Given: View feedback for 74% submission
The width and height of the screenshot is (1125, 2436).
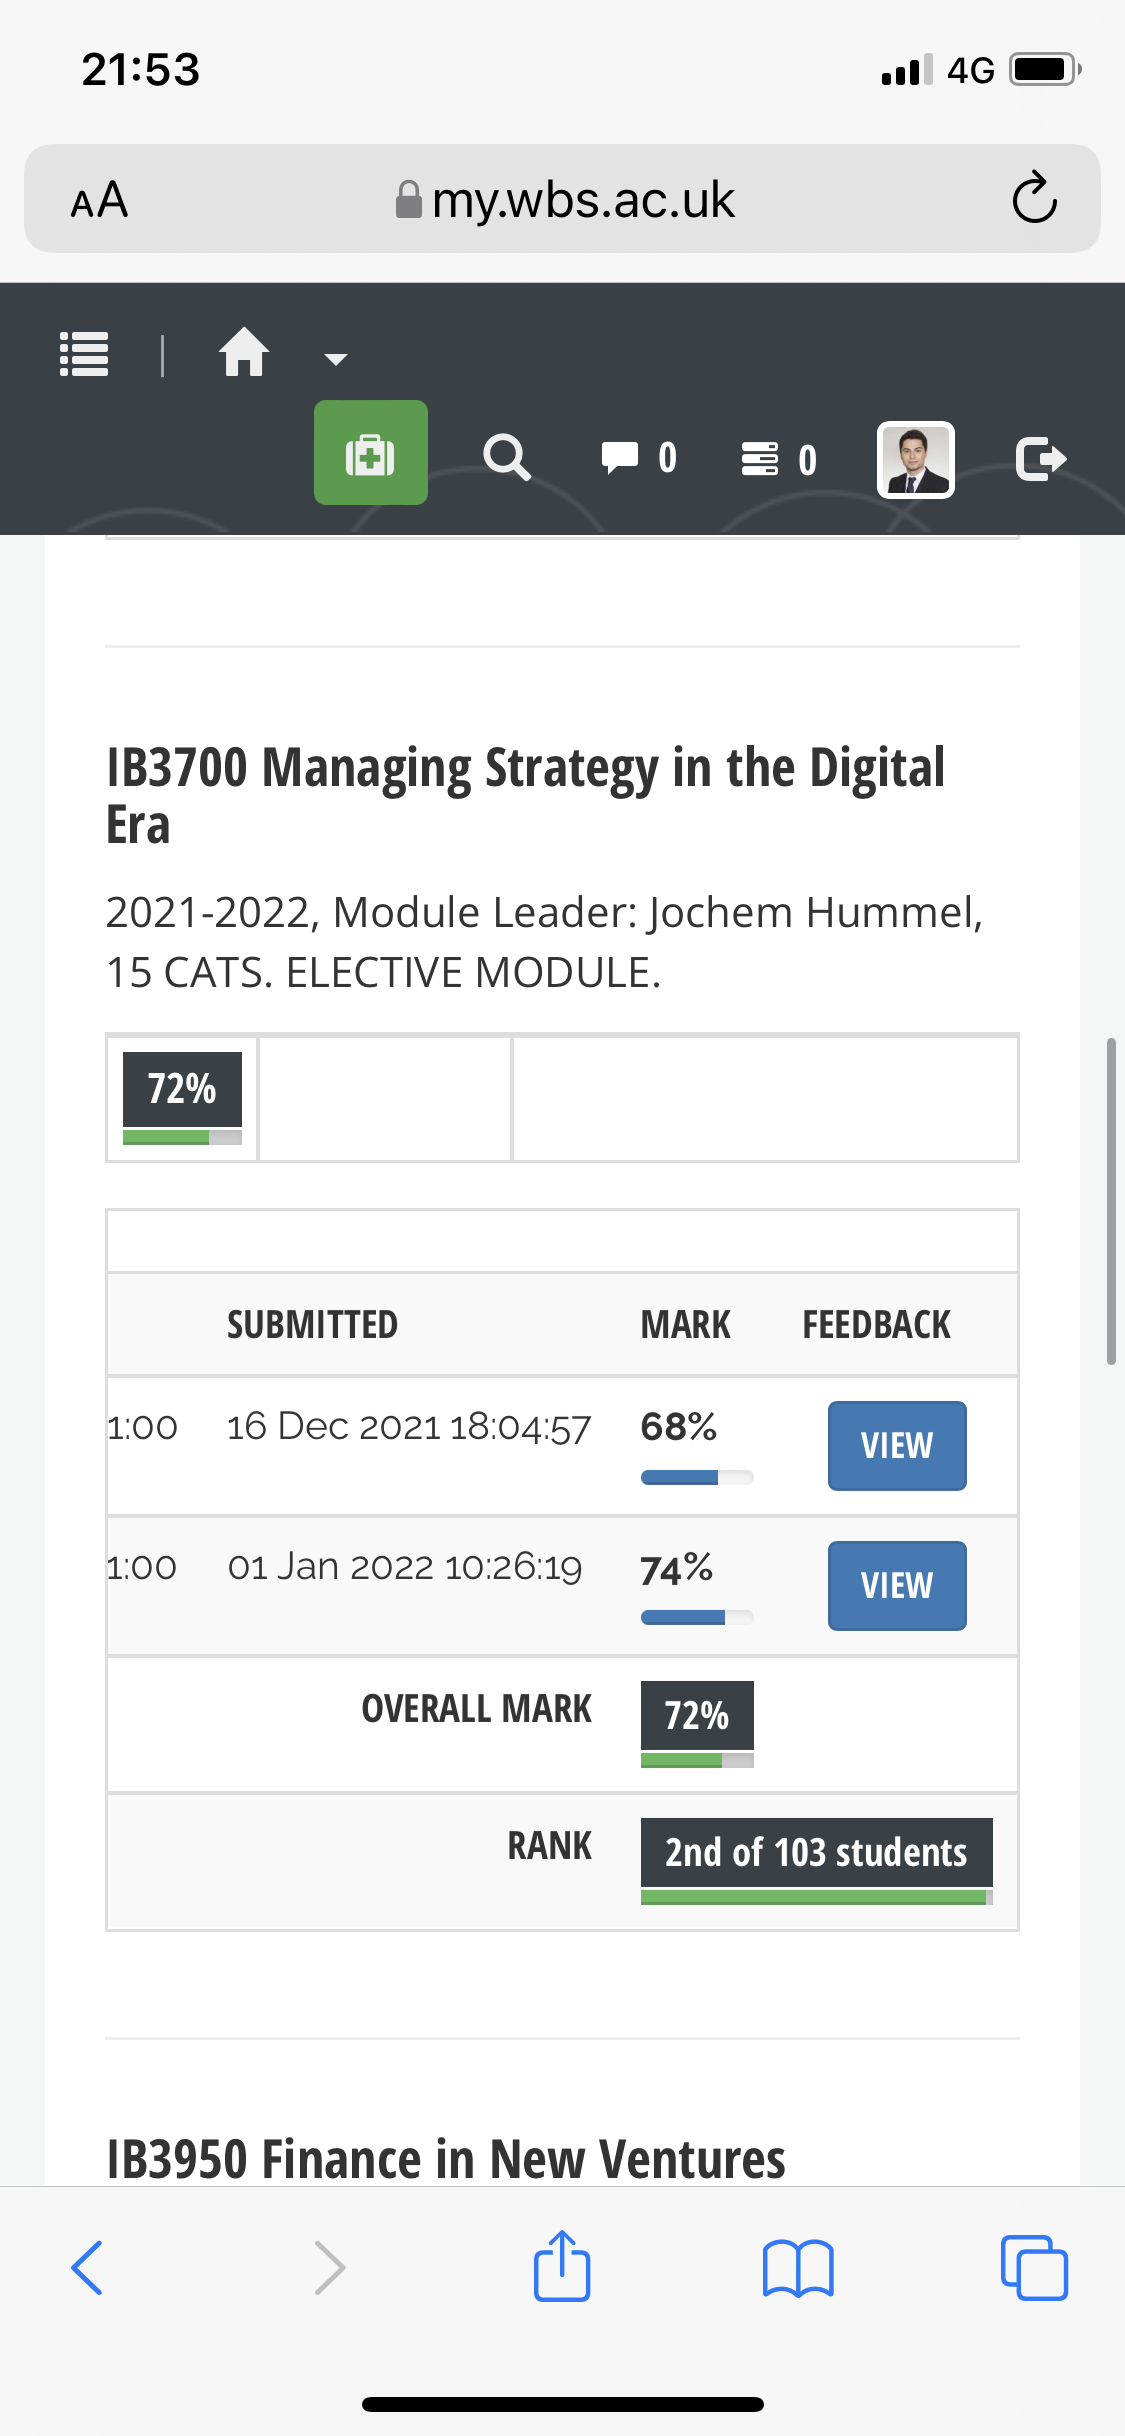Looking at the screenshot, I should pos(897,1586).
